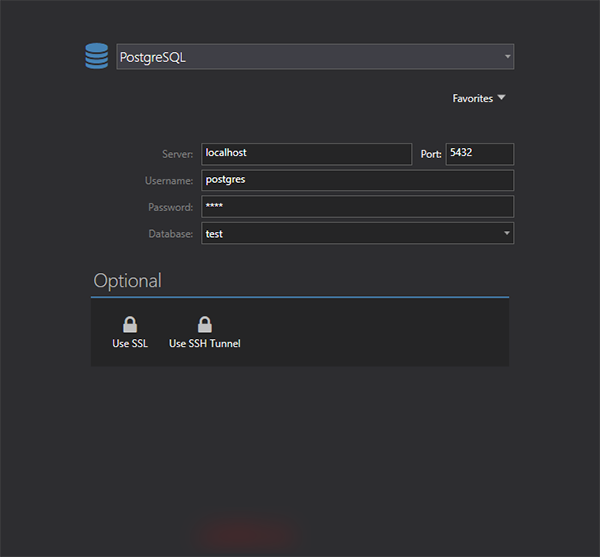Click the blue database stack icon
The height and width of the screenshot is (557, 600).
(x=96, y=56)
